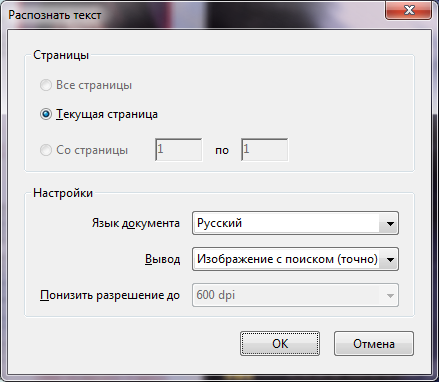Screen dimensions: 439x382
Task: Open the 'Язык документа' dropdown showing Русский
Action: (x=295, y=223)
